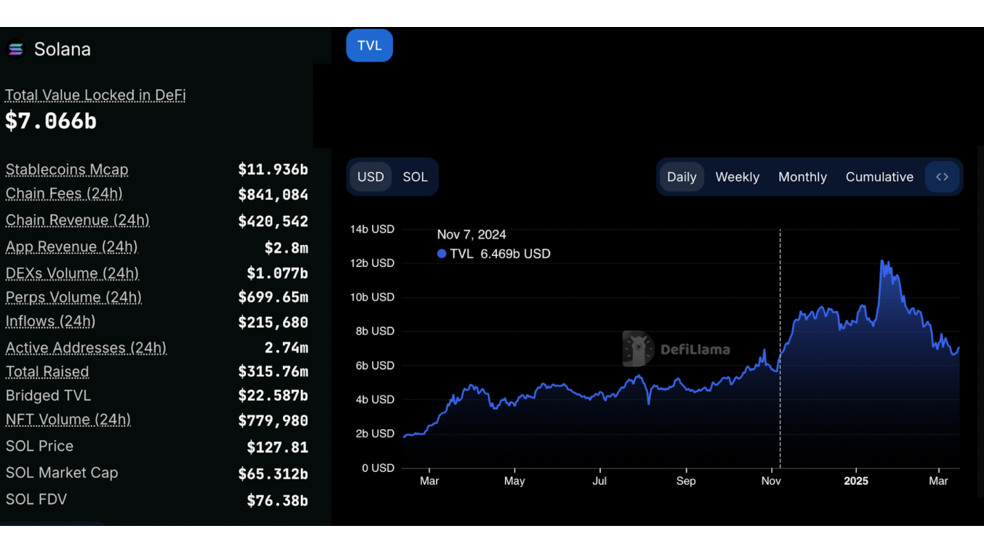Open the NFT Volume (24h) link
The height and width of the screenshot is (554, 984).
(x=68, y=419)
